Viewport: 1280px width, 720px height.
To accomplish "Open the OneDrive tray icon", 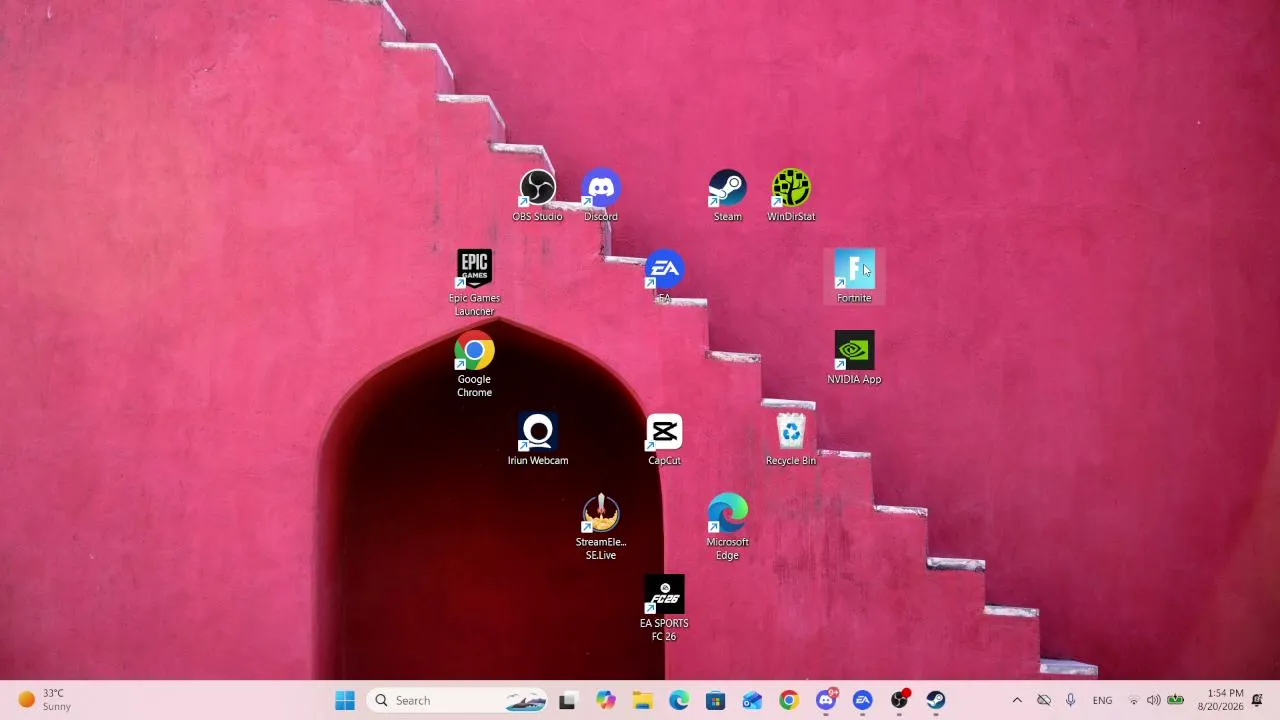I will [1044, 701].
